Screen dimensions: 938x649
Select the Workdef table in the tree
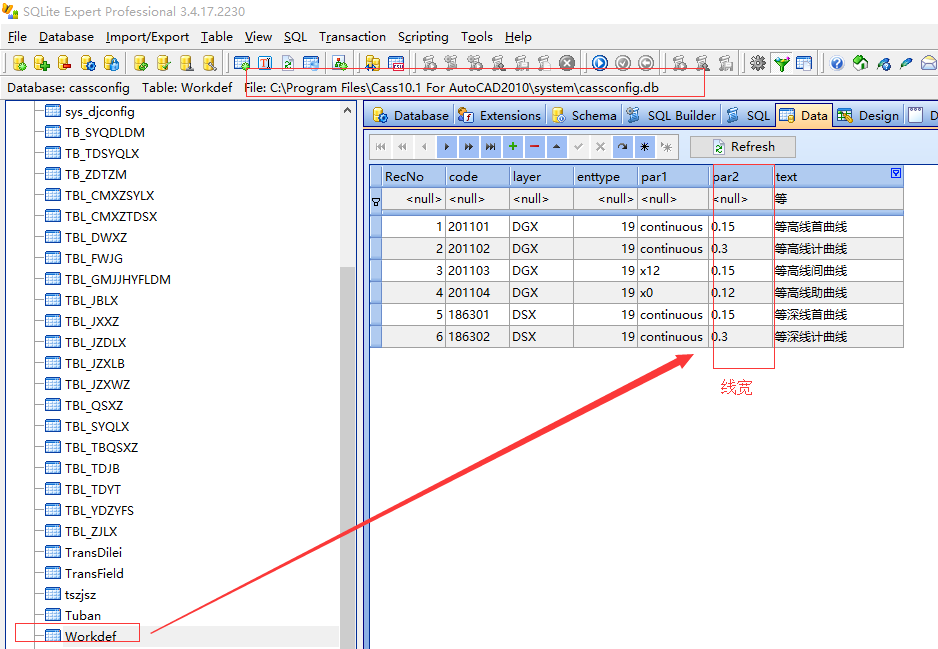tap(90, 636)
